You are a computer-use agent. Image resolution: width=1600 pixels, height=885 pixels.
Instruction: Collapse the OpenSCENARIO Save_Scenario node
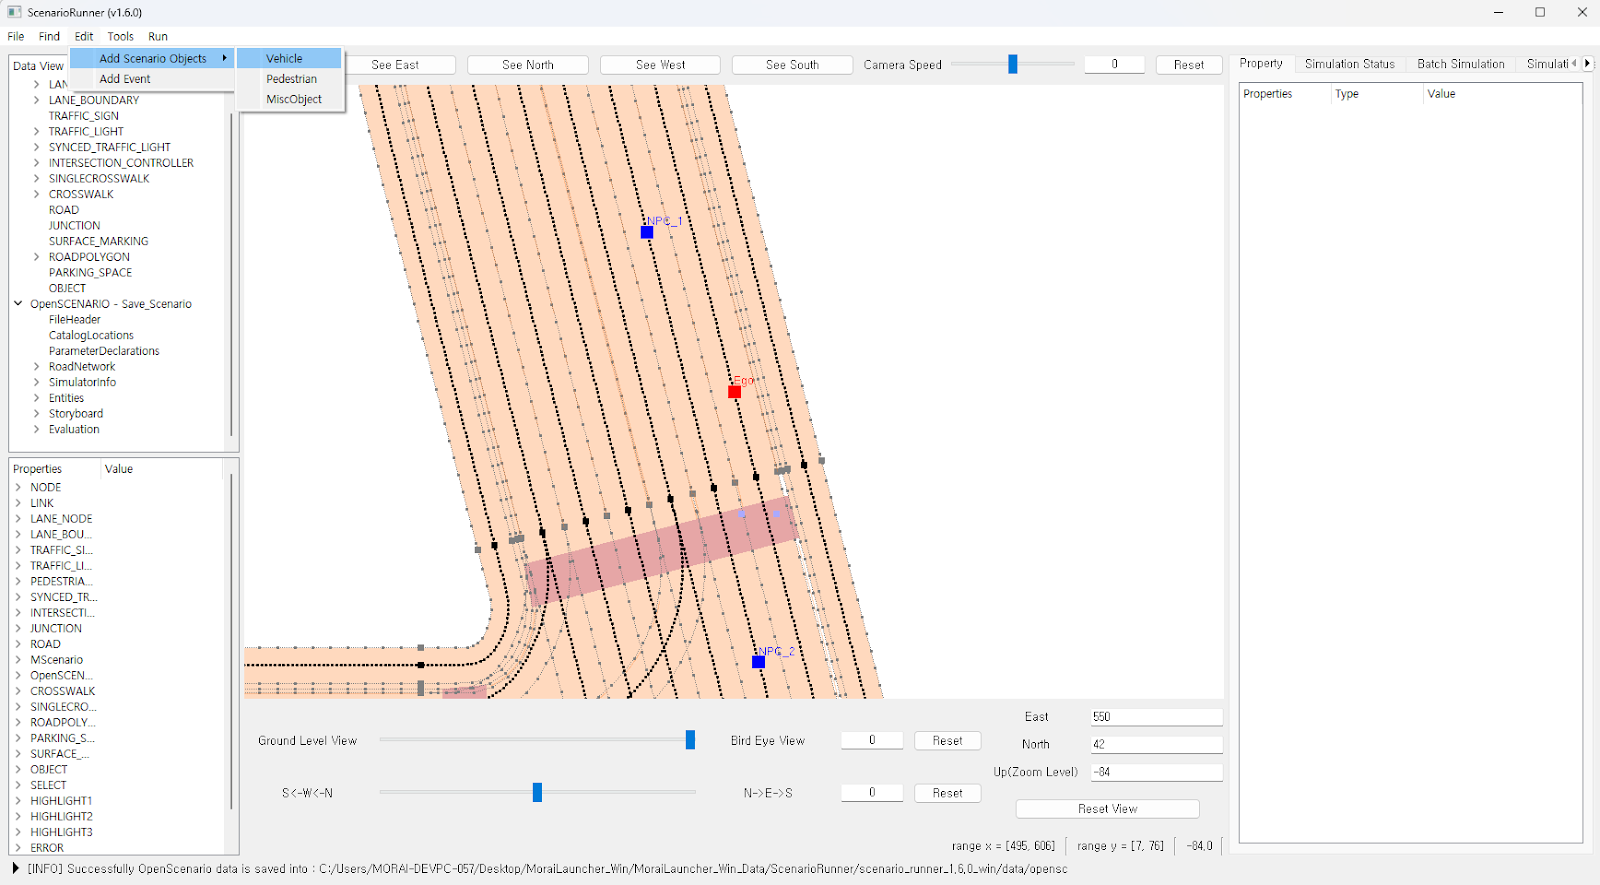tap(18, 304)
